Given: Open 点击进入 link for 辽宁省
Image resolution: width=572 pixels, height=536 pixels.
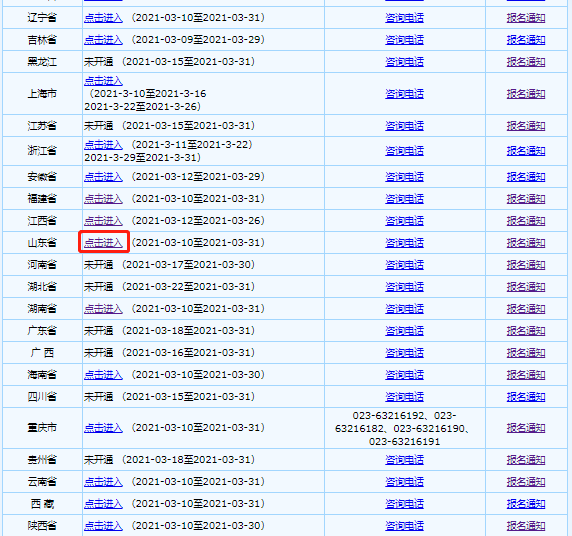Looking at the screenshot, I should coord(103,18).
